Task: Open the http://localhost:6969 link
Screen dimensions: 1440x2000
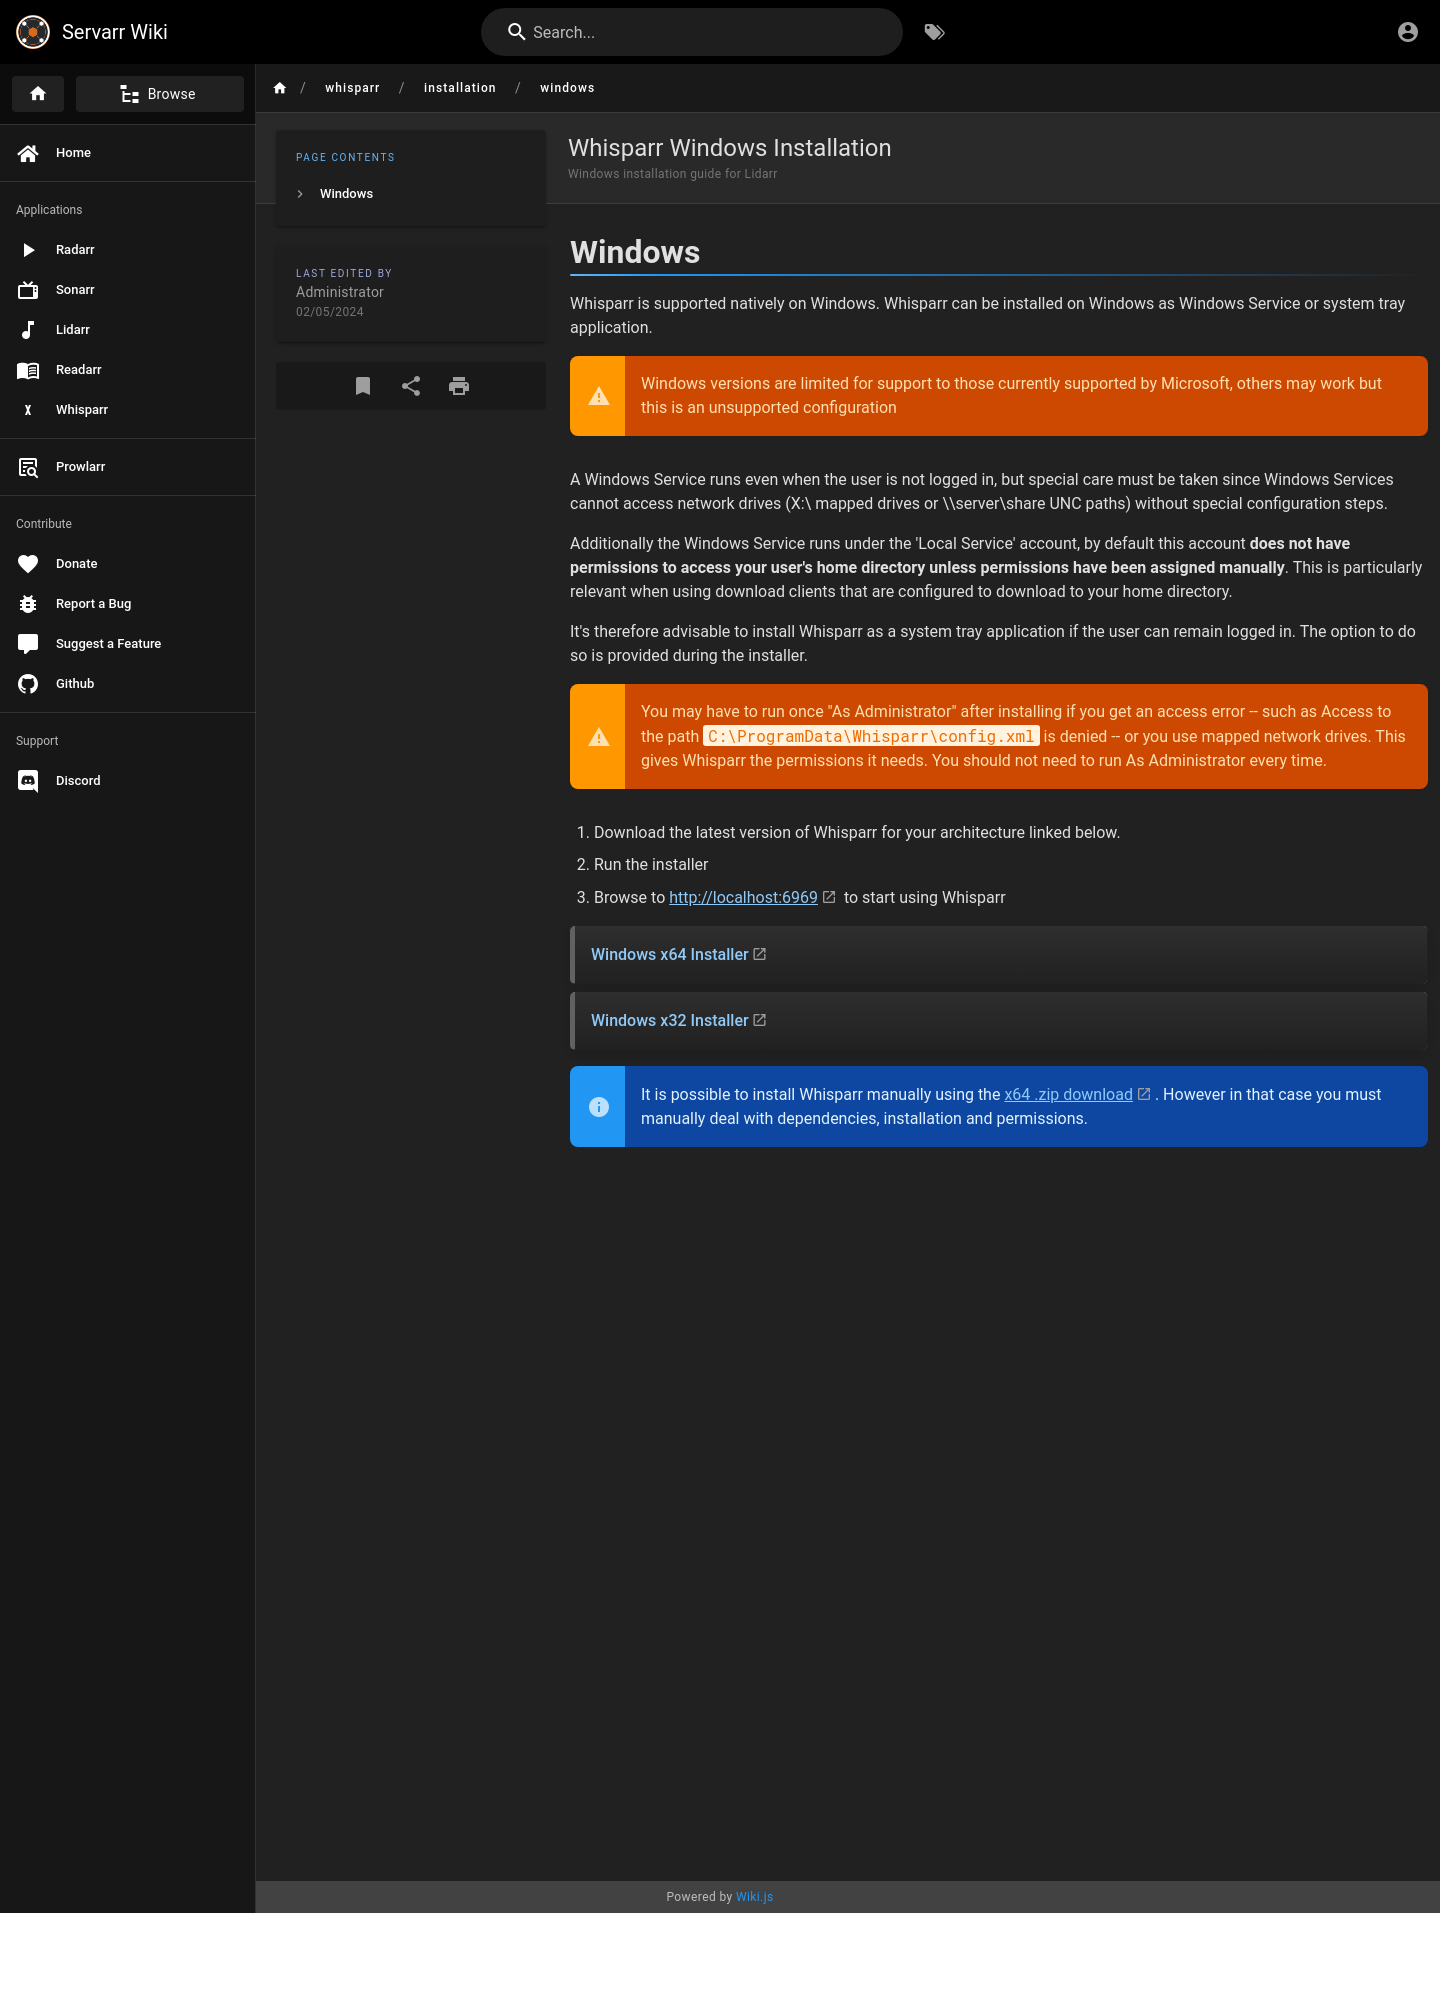Action: coord(743,898)
